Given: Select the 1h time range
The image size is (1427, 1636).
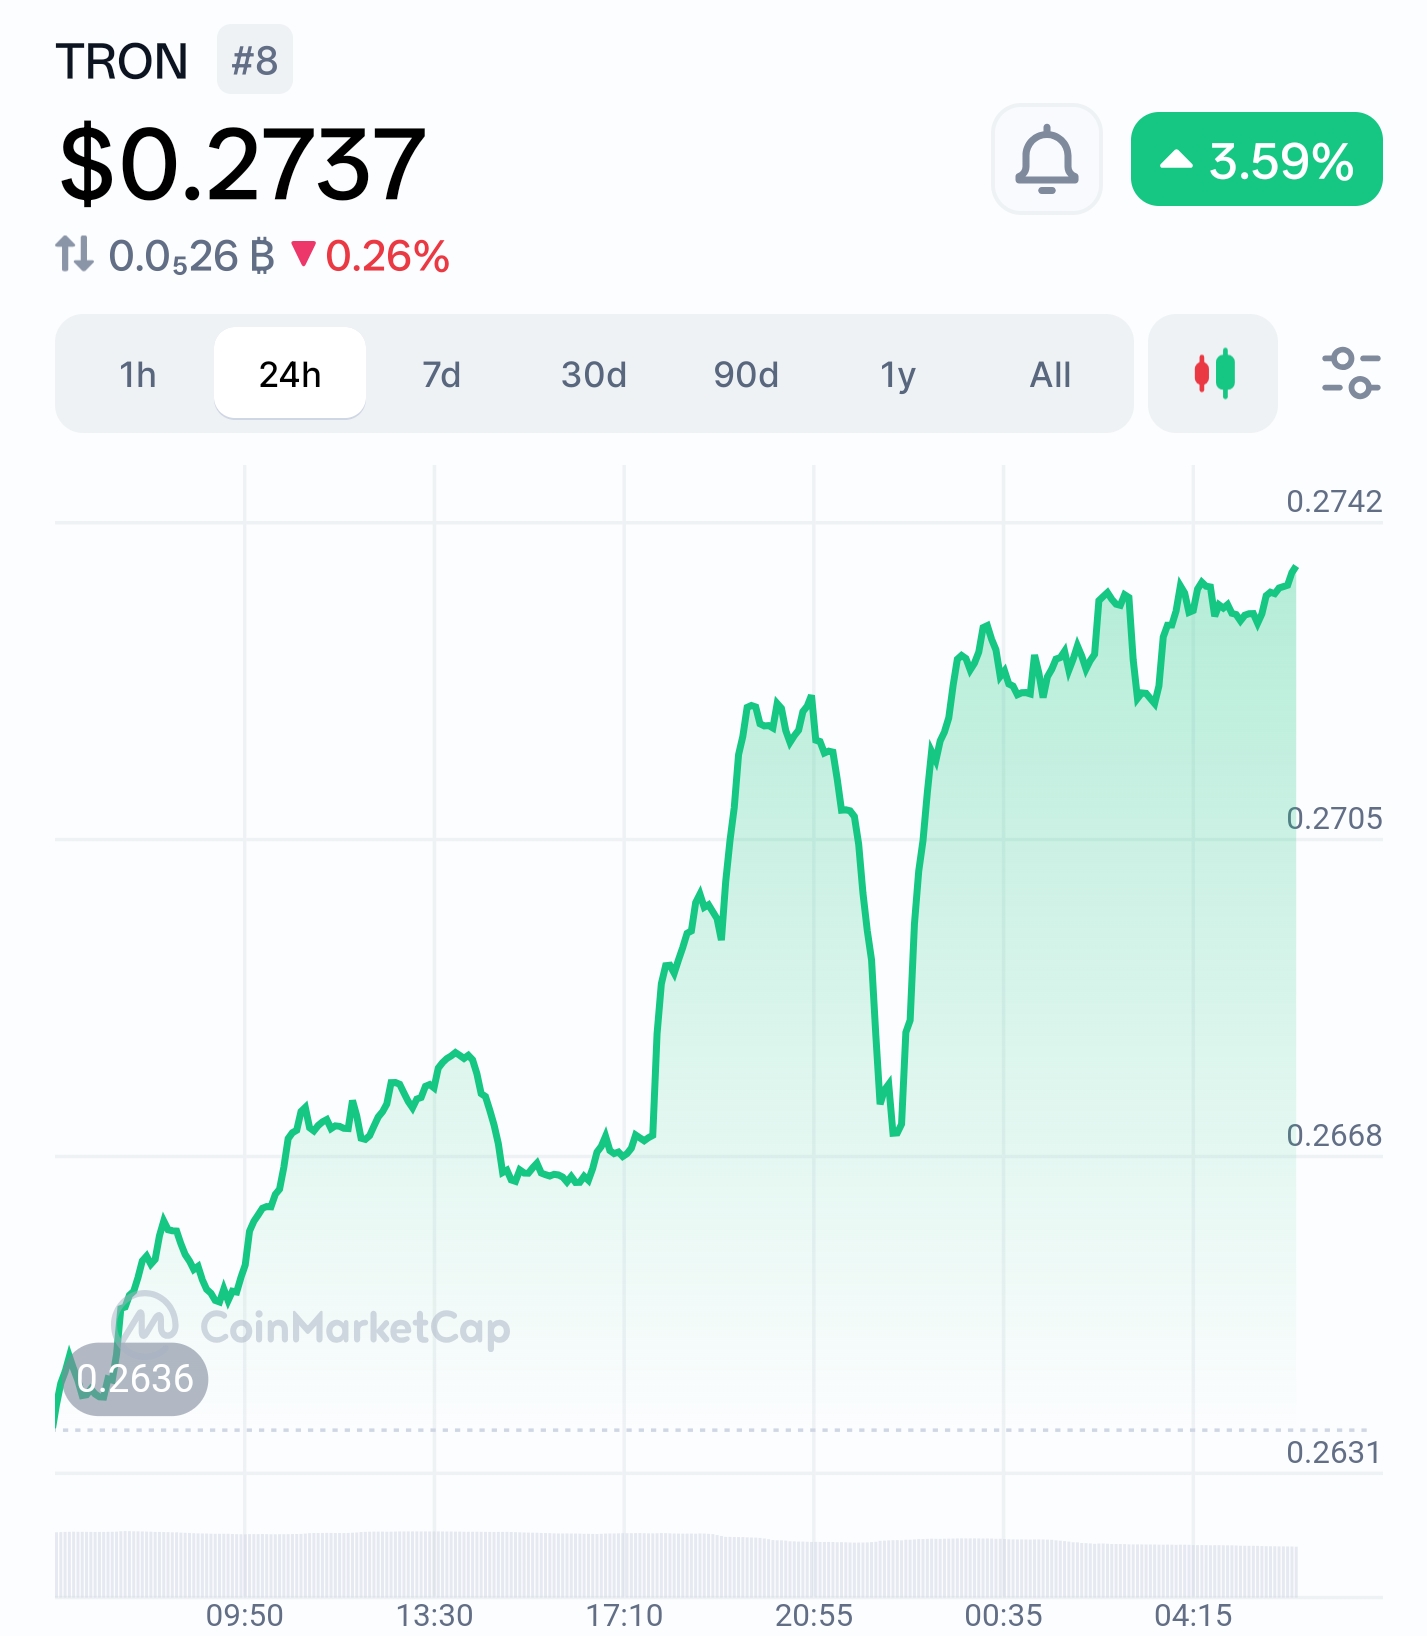Looking at the screenshot, I should coord(138,375).
